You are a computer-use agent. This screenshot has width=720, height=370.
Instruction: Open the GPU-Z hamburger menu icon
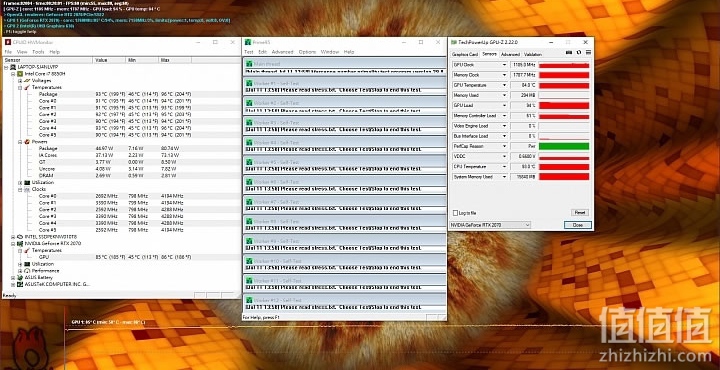tap(588, 53)
